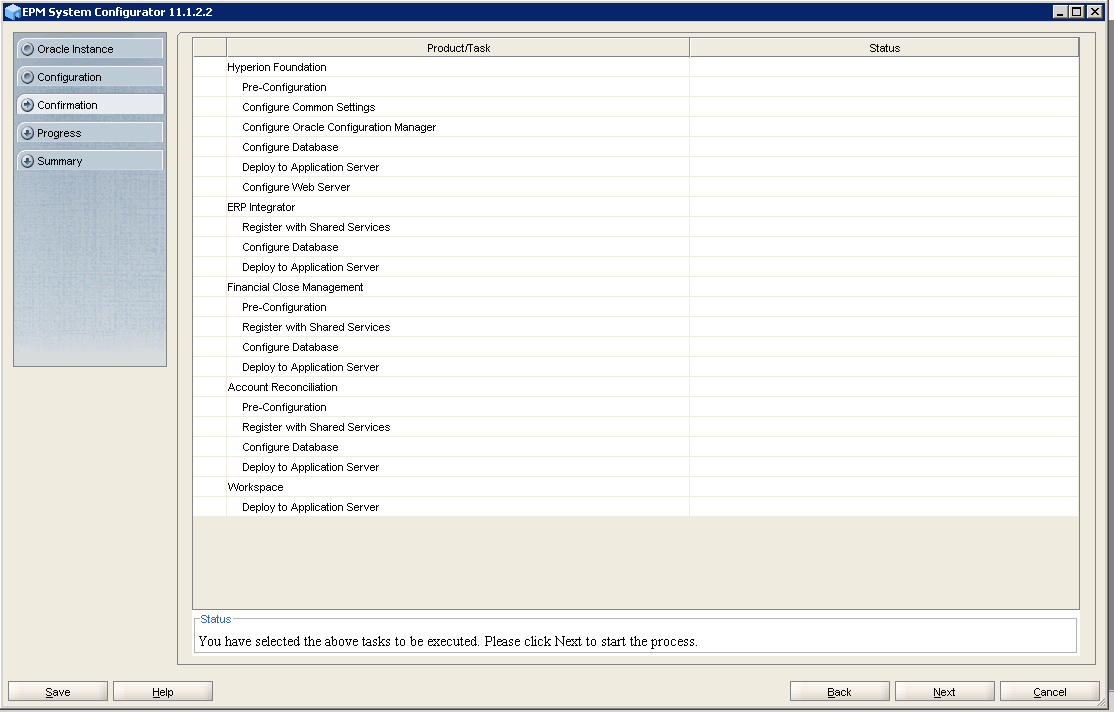Maximize the EPM System Configurator window
Screen dimensions: 1114x712
click(x=1076, y=11)
